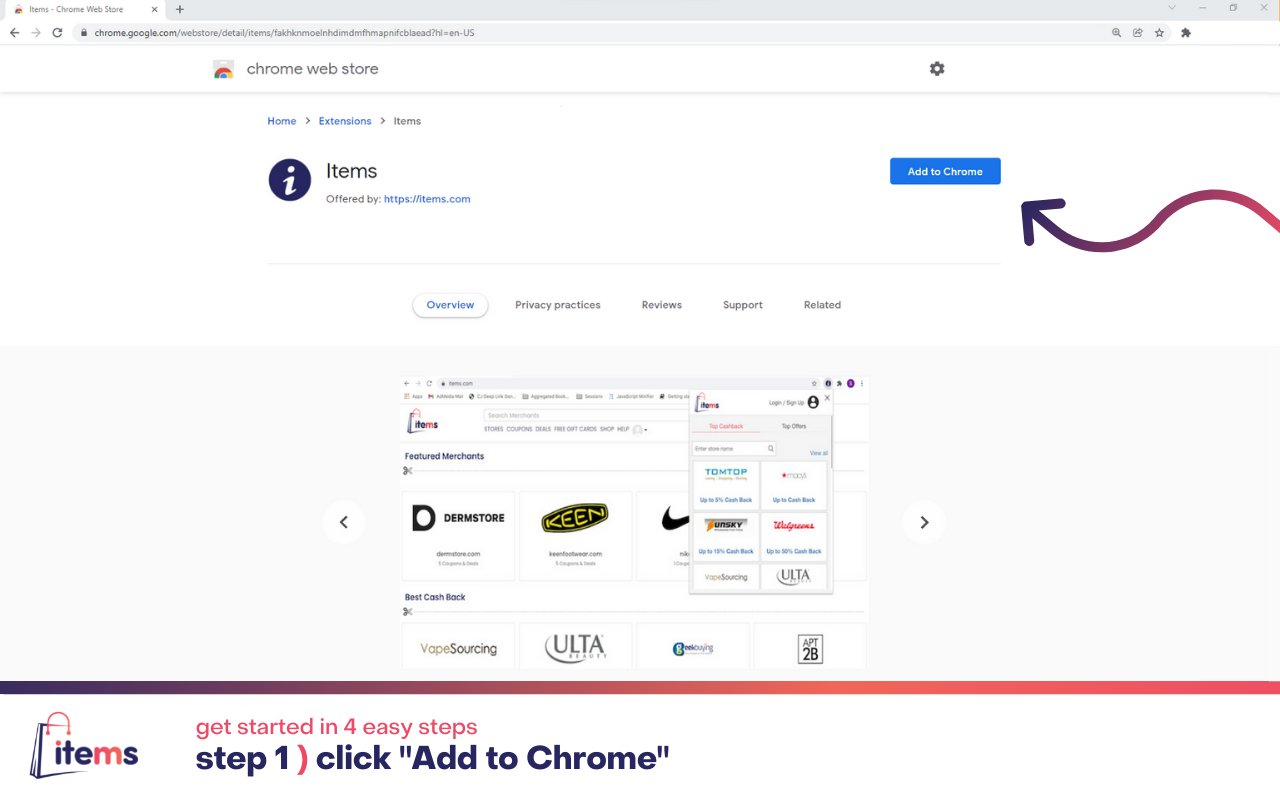Select the Overview tab
Image resolution: width=1280 pixels, height=800 pixels.
click(450, 305)
